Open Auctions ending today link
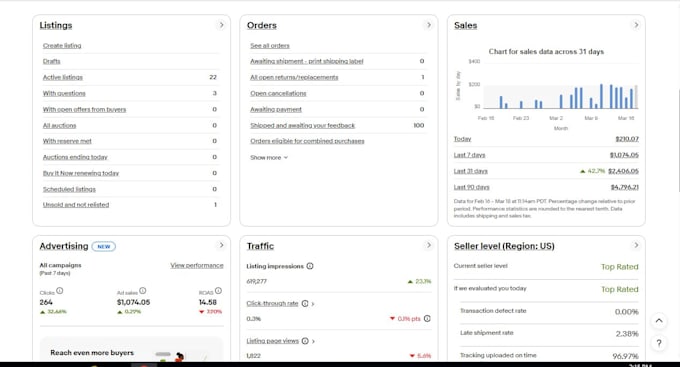Viewport: 680px width, 367px height. (75, 157)
